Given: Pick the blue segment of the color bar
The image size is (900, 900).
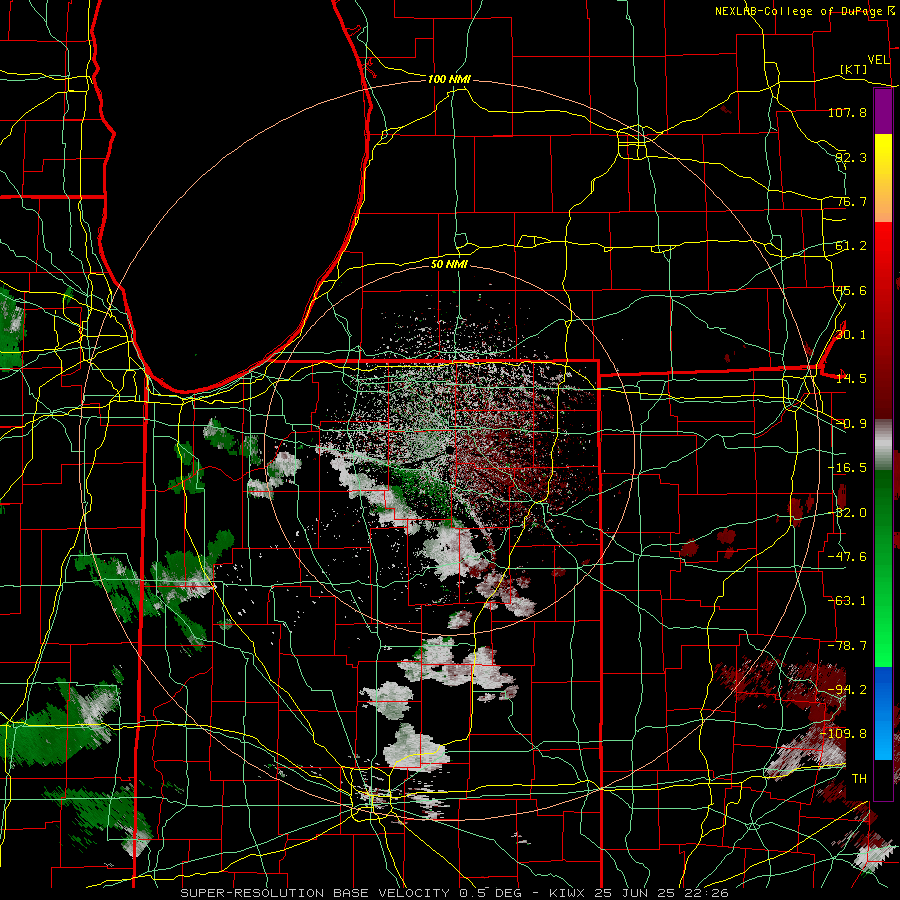Looking at the screenshot, I should point(883,713).
